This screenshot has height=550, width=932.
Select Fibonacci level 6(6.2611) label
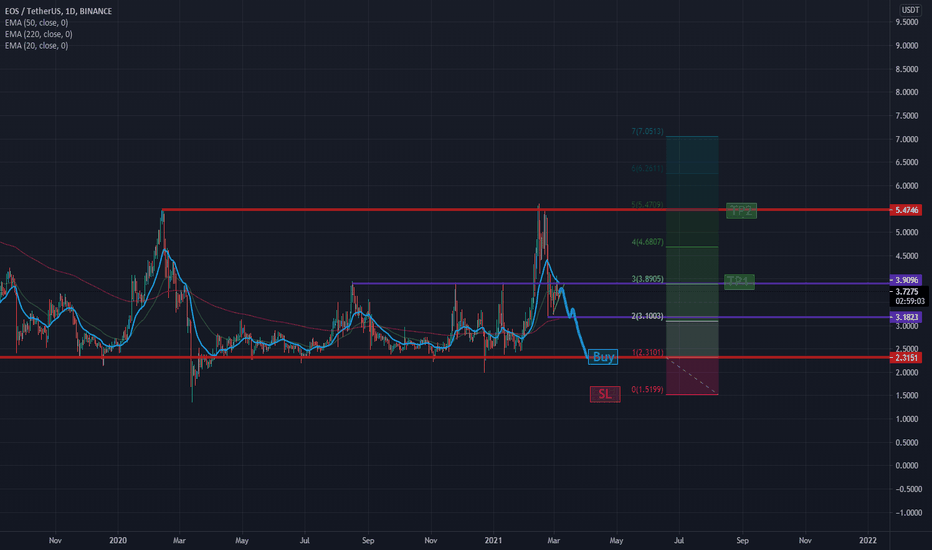point(647,169)
